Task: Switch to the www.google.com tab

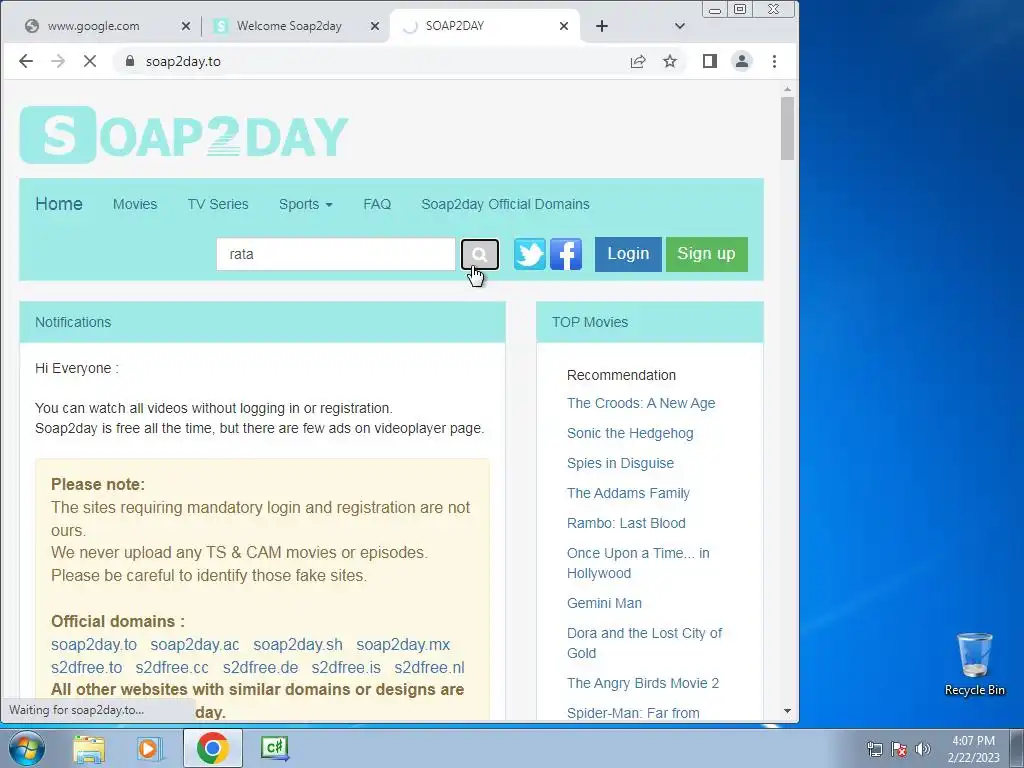Action: pos(93,26)
